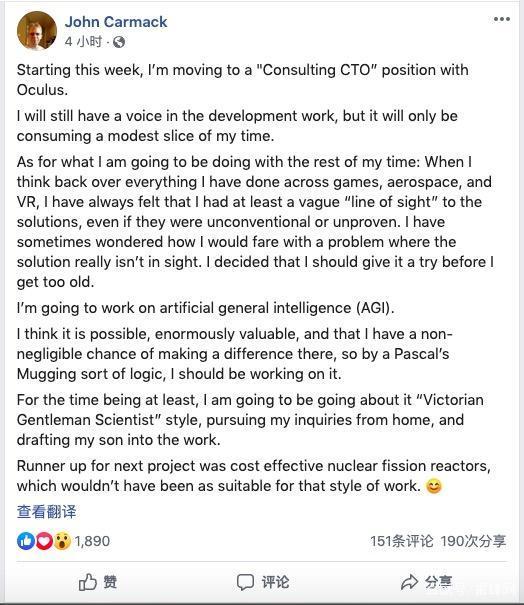The height and width of the screenshot is (605, 524).
Task: Like the post using 赞 label
Action: 110,581
